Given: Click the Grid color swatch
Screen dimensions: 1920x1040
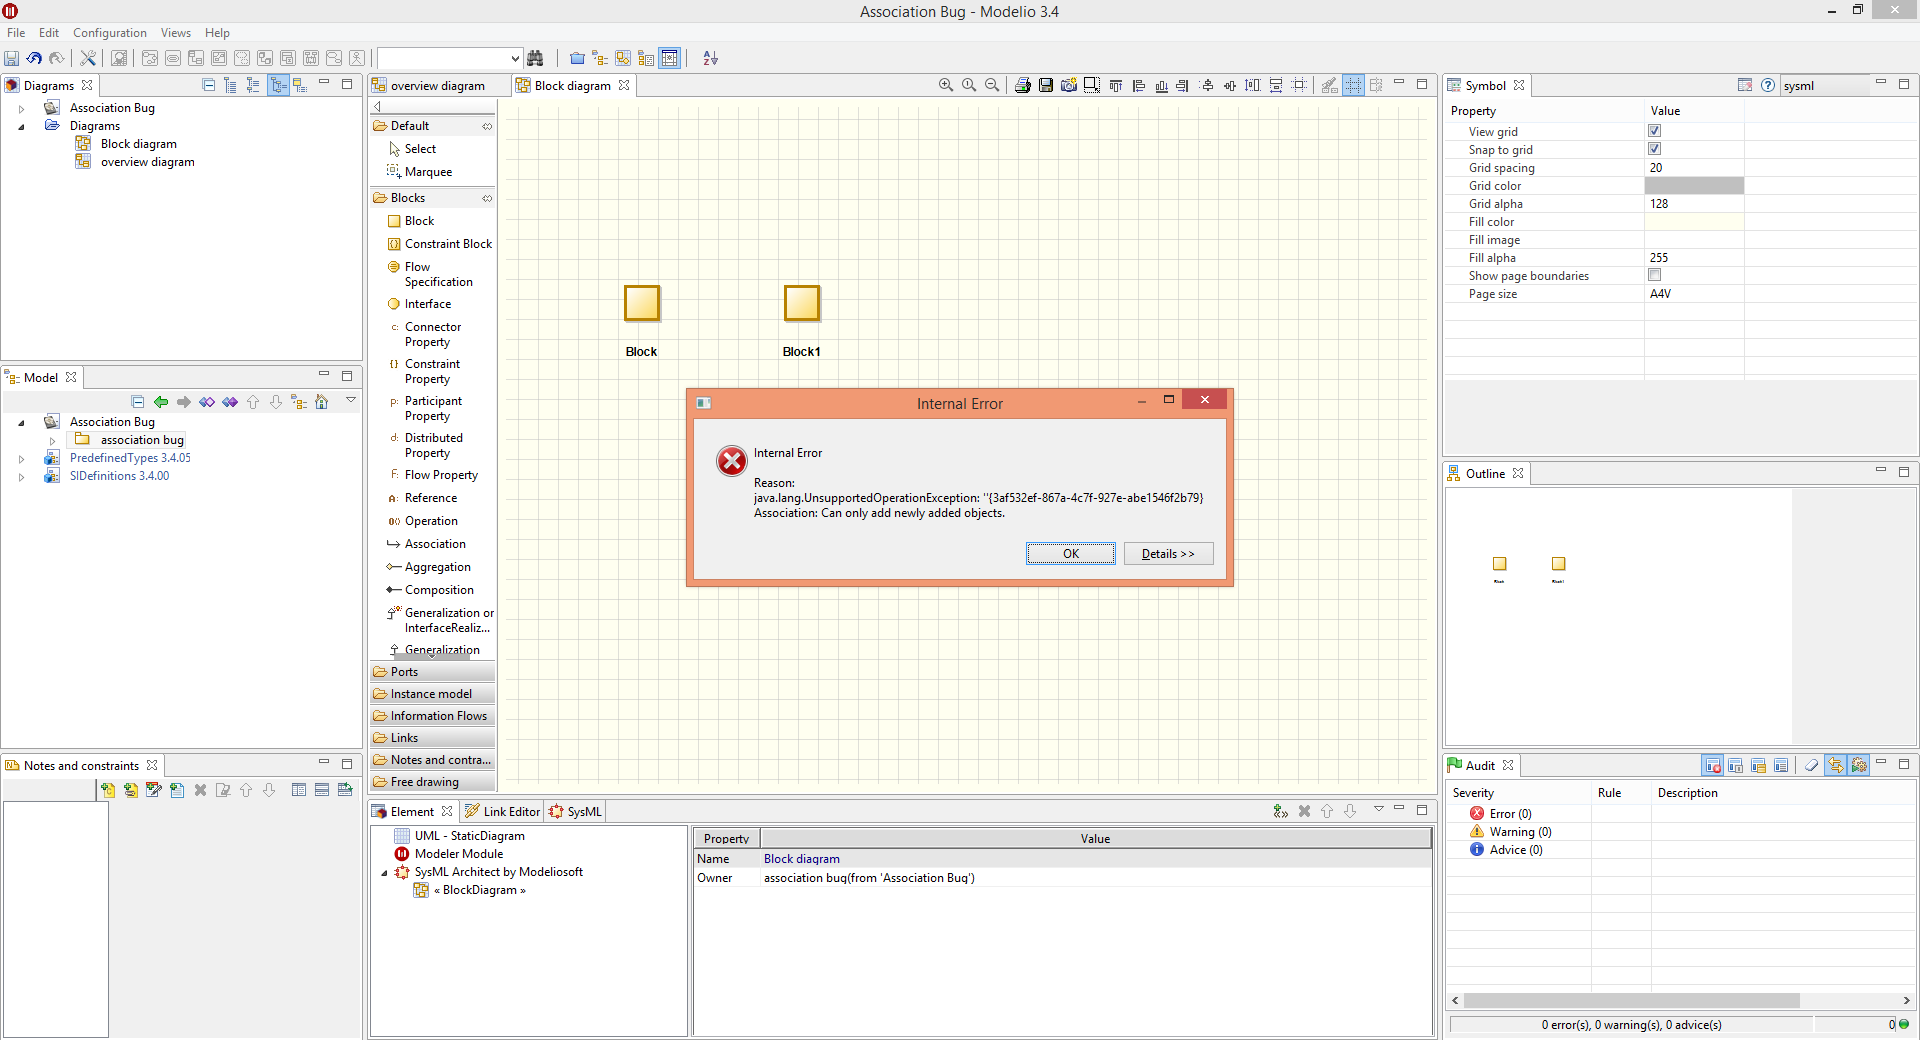Looking at the screenshot, I should tap(1694, 186).
